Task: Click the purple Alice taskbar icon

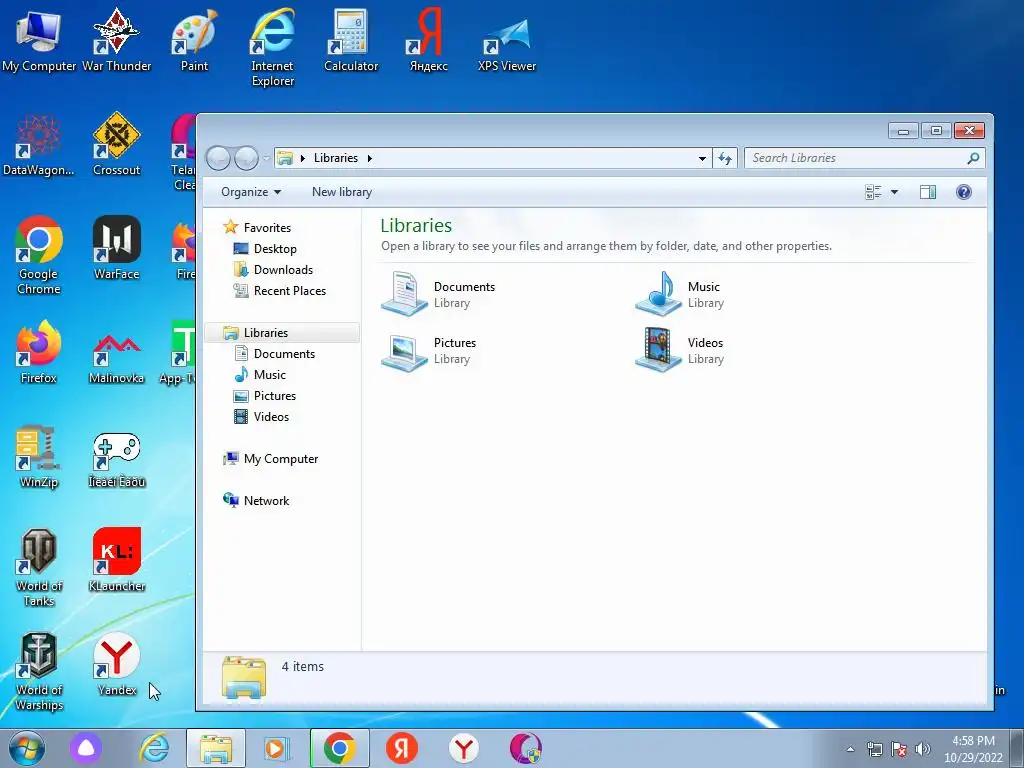Action: 86,748
